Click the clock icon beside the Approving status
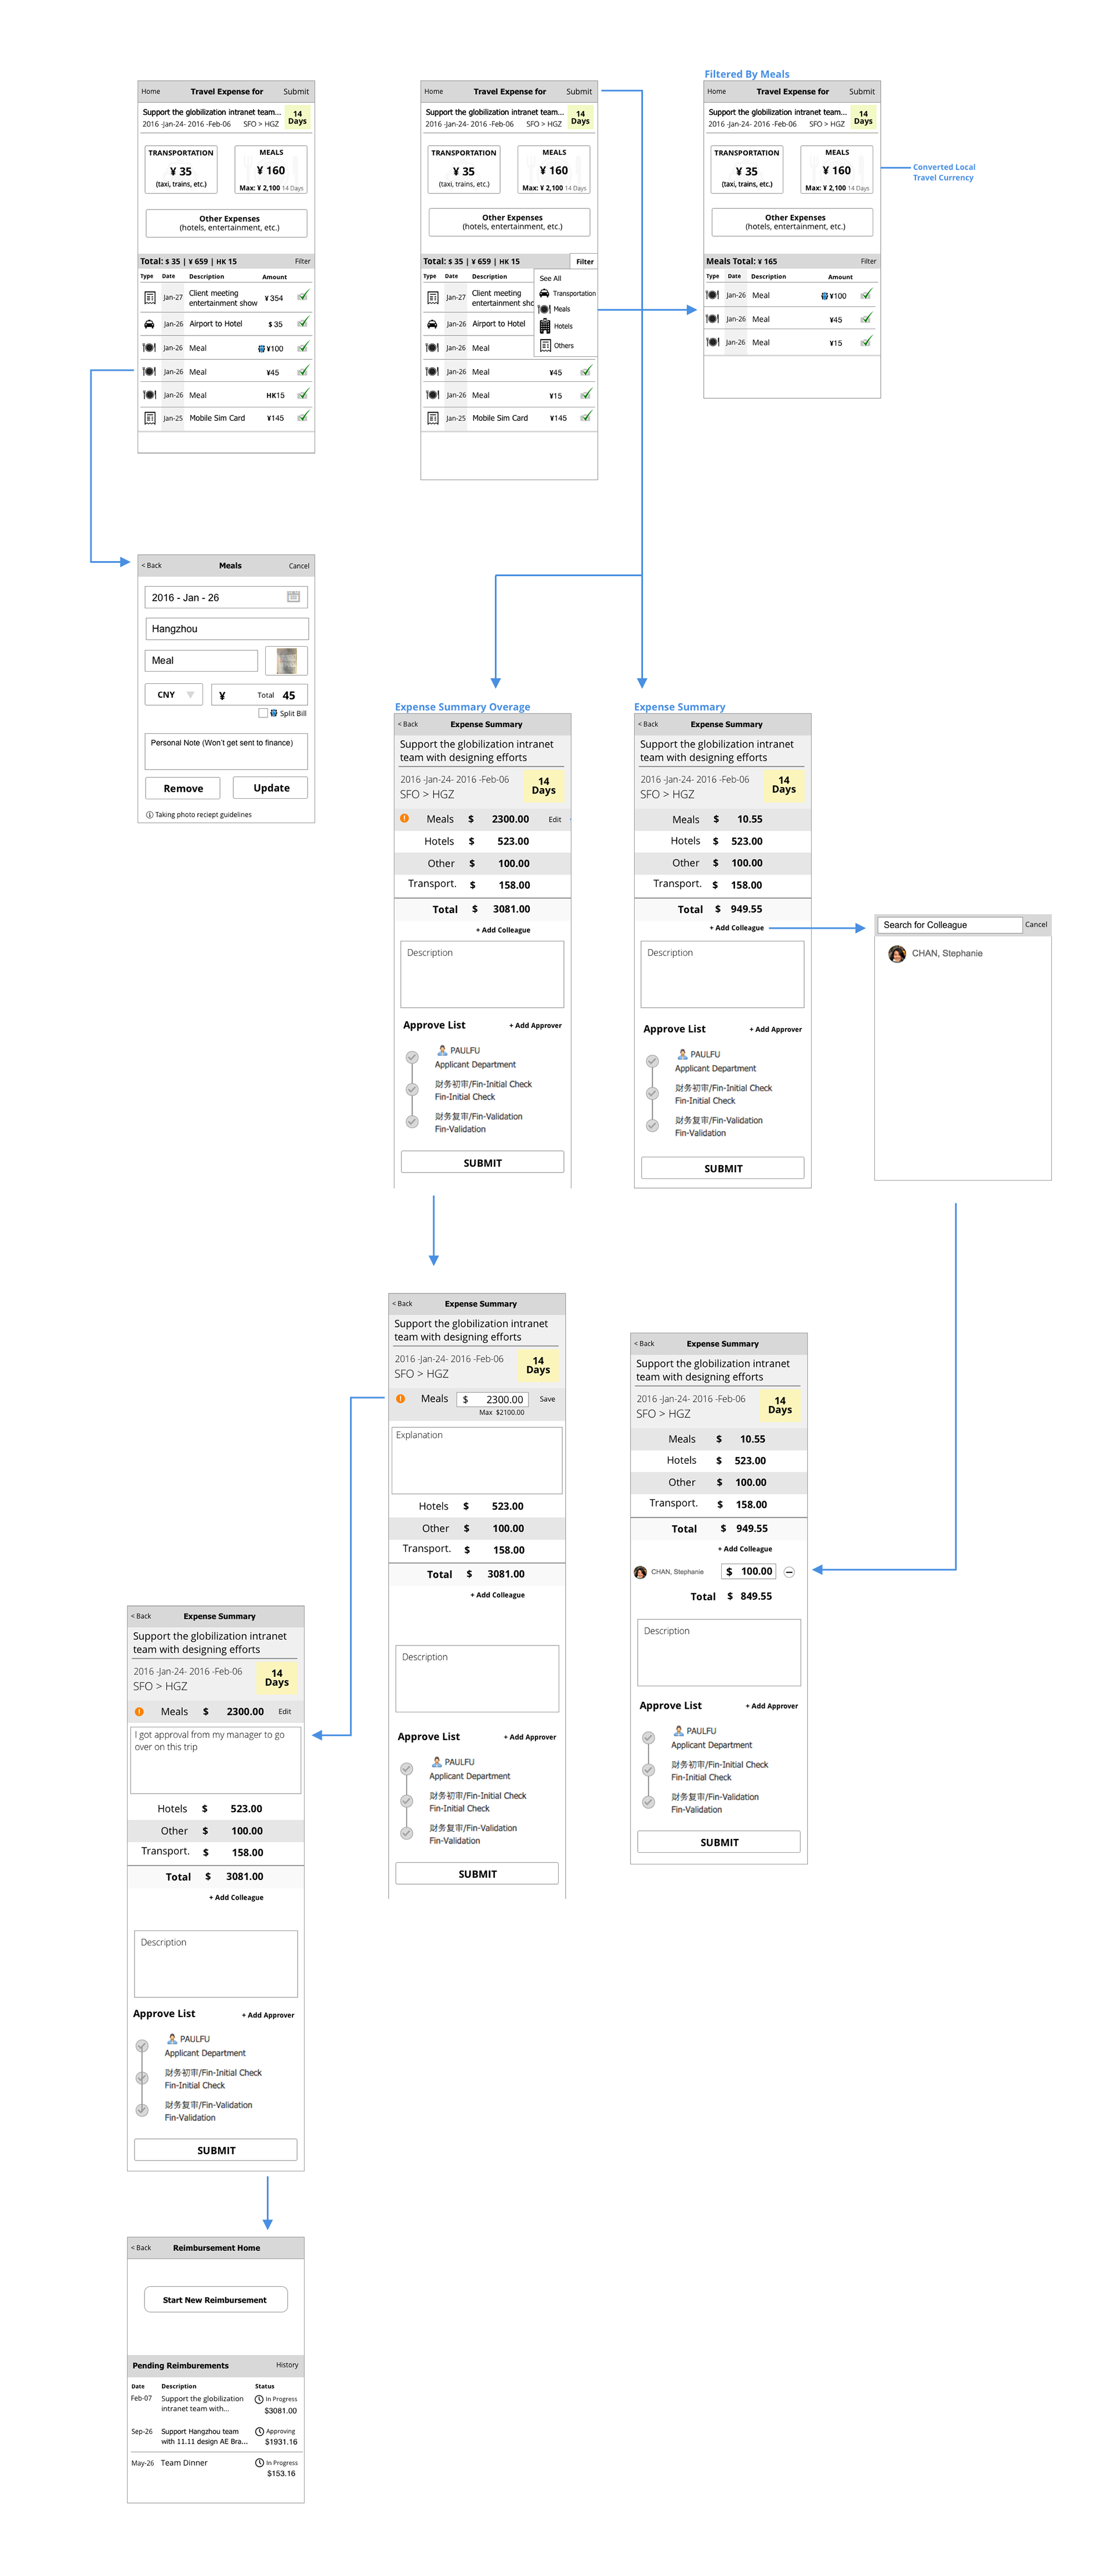 (x=259, y=2431)
